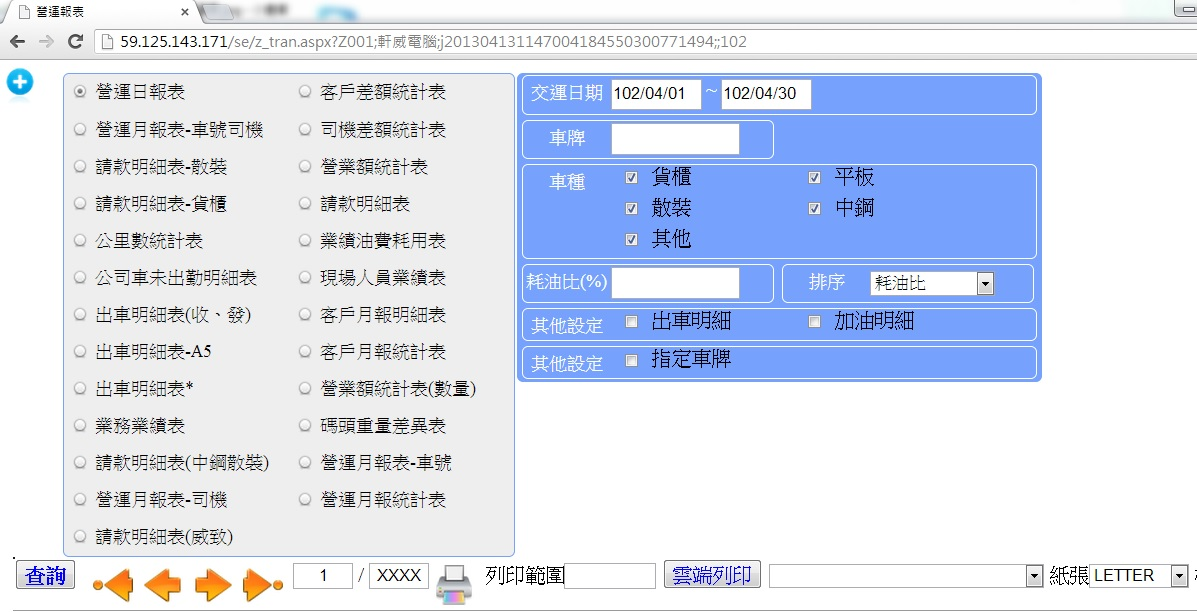Select 請款明細表(中鋼散裝) radio option
The width and height of the screenshot is (1197, 612).
pyautogui.click(x=79, y=462)
